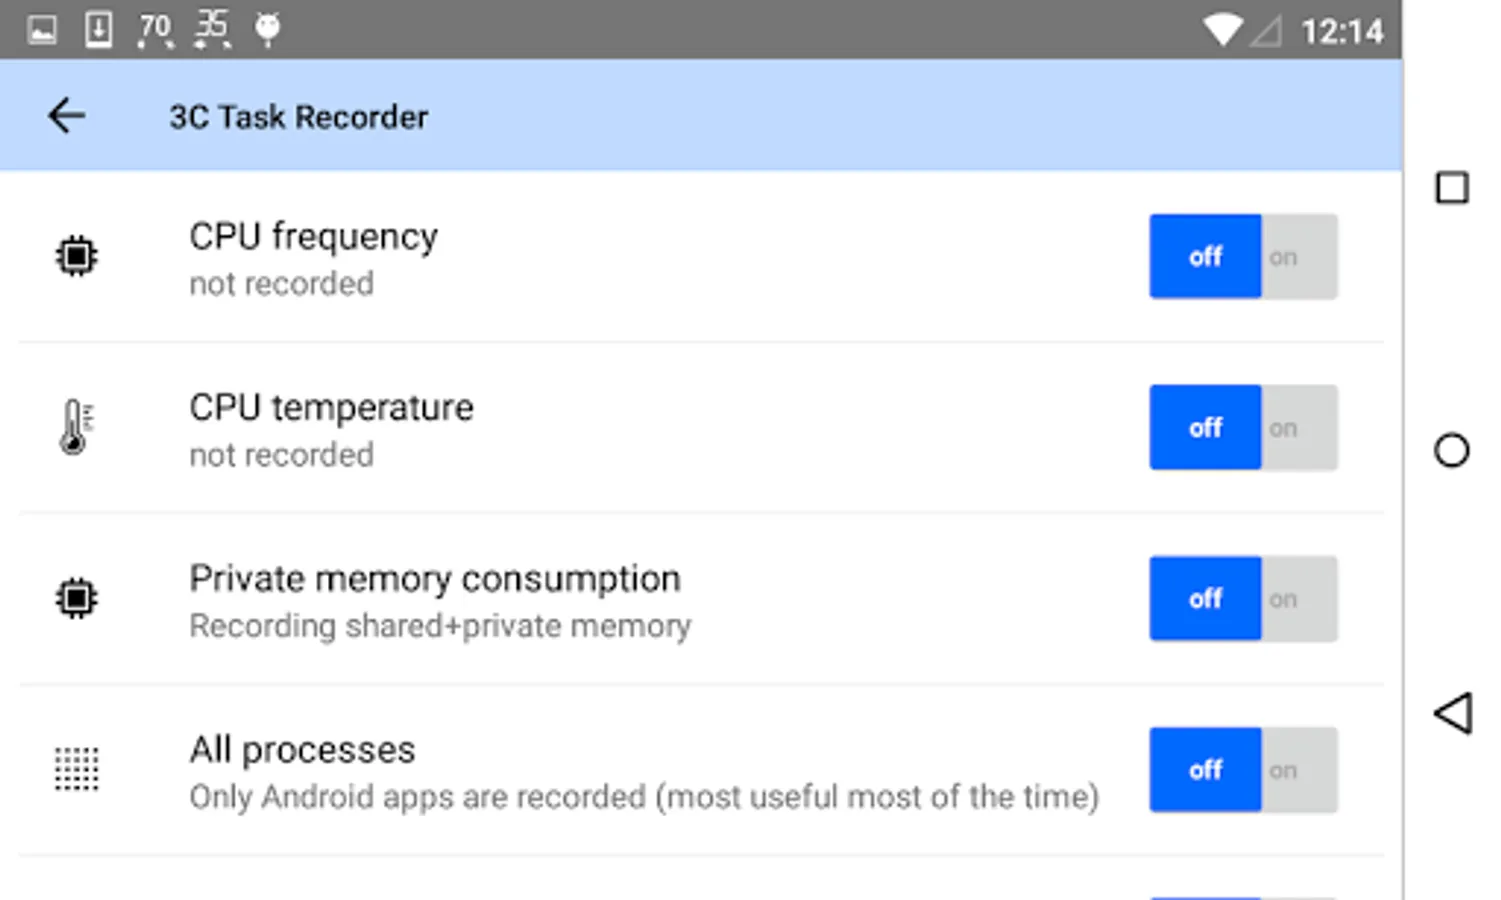Tap the image notification icon
Screen dimensions: 1501x900
42,30
